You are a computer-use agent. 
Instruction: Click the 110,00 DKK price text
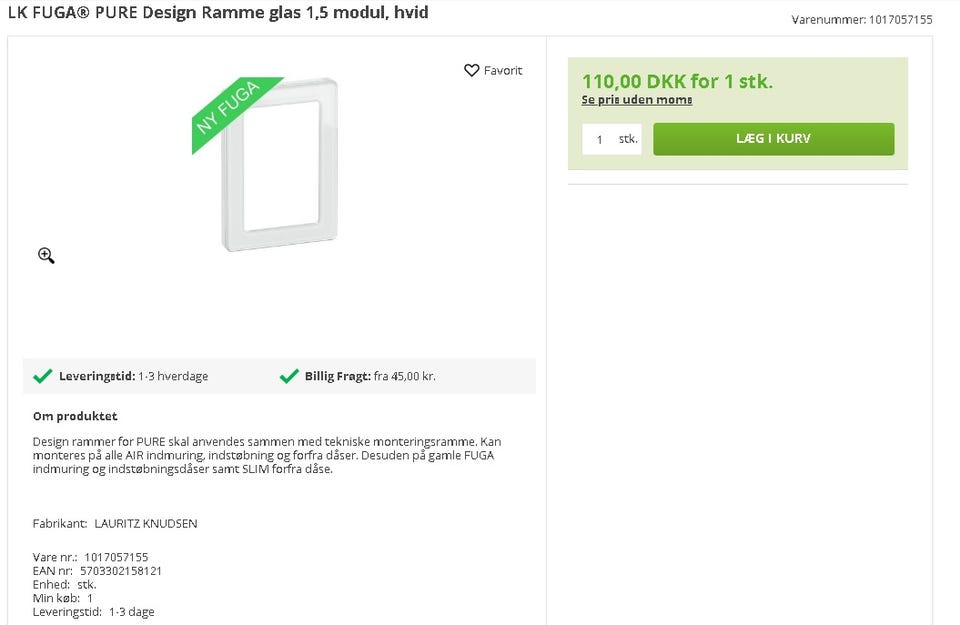pyautogui.click(x=677, y=81)
